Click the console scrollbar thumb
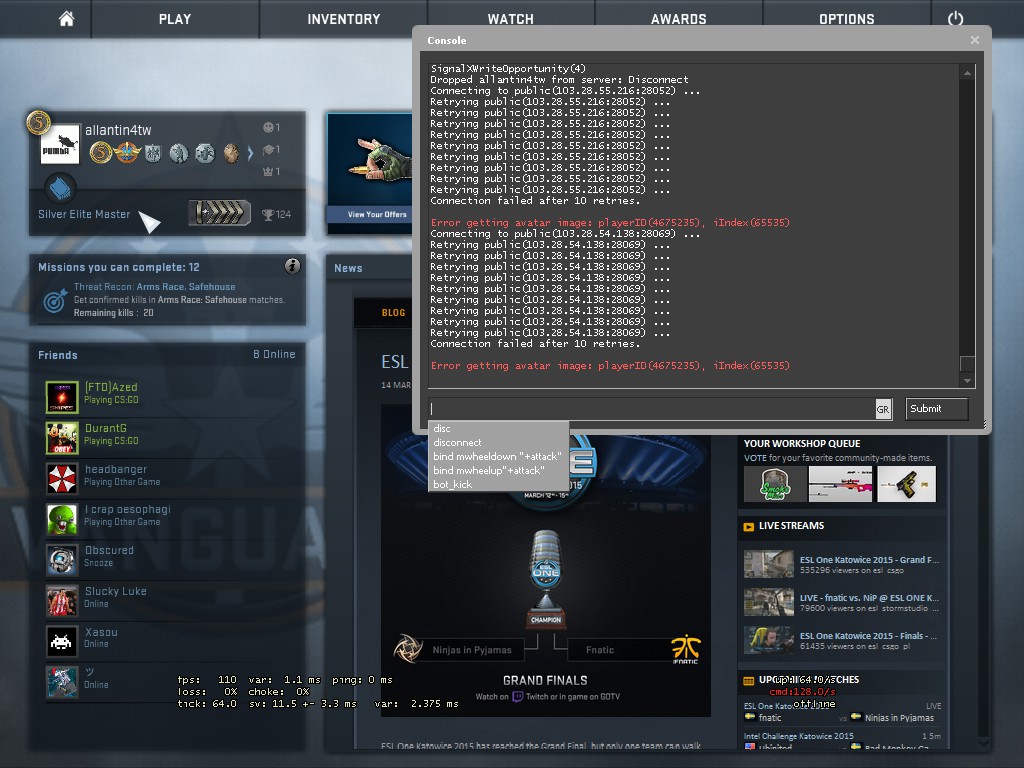 967,363
